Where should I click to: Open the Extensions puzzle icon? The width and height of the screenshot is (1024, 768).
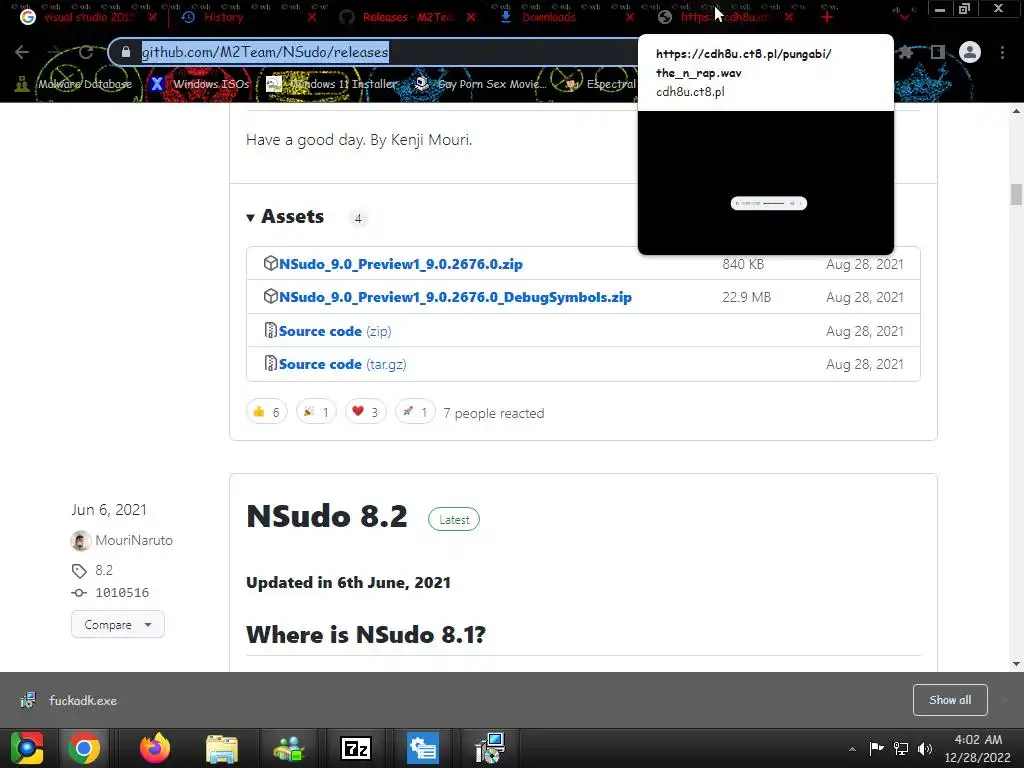point(904,52)
